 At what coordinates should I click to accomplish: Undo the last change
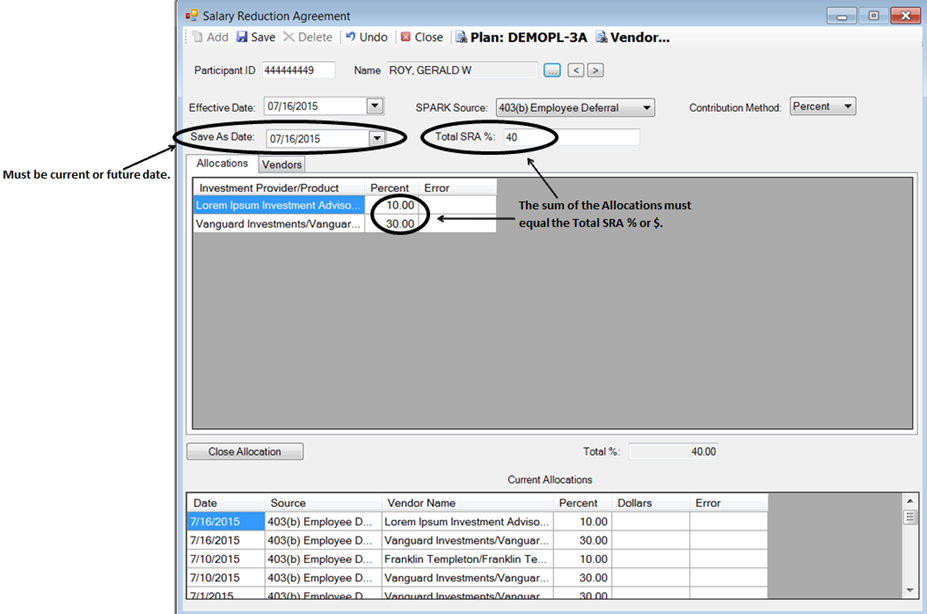click(x=366, y=37)
